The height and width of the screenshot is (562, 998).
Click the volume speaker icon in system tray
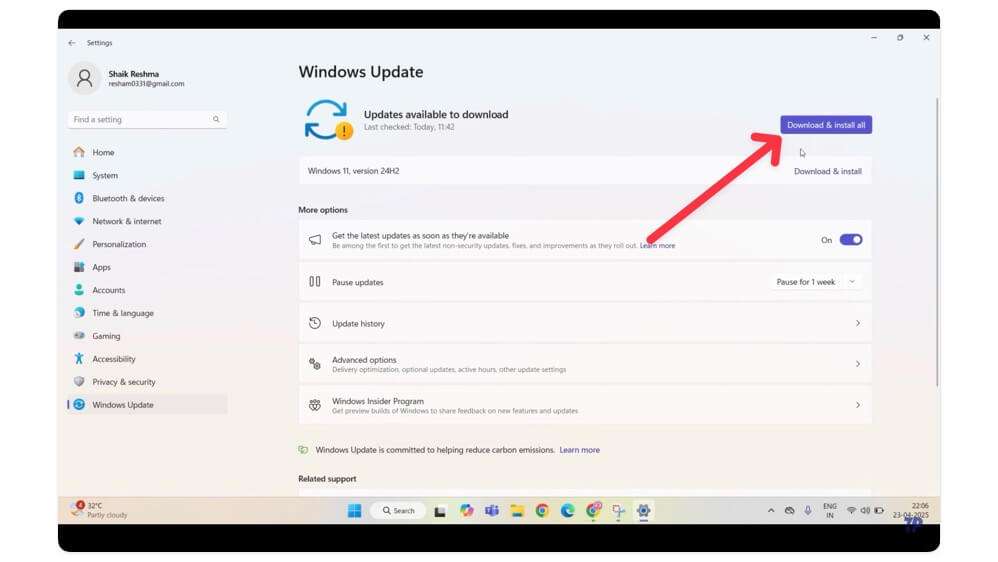[x=865, y=510]
